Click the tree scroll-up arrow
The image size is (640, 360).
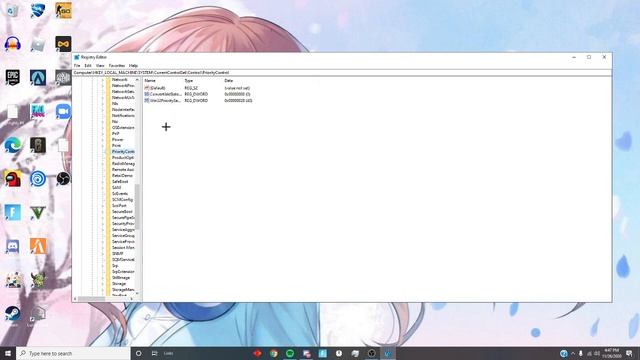[137, 80]
